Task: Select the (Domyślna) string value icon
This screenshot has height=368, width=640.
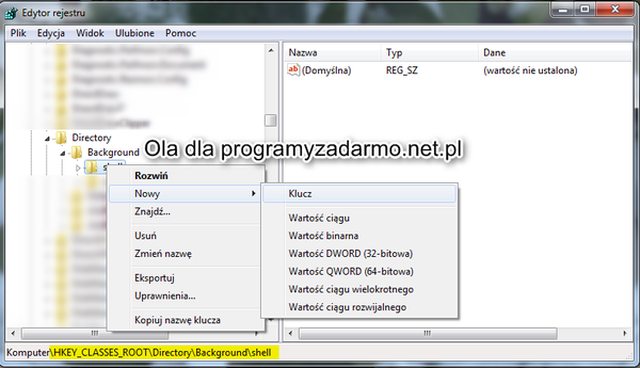Action: point(293,70)
